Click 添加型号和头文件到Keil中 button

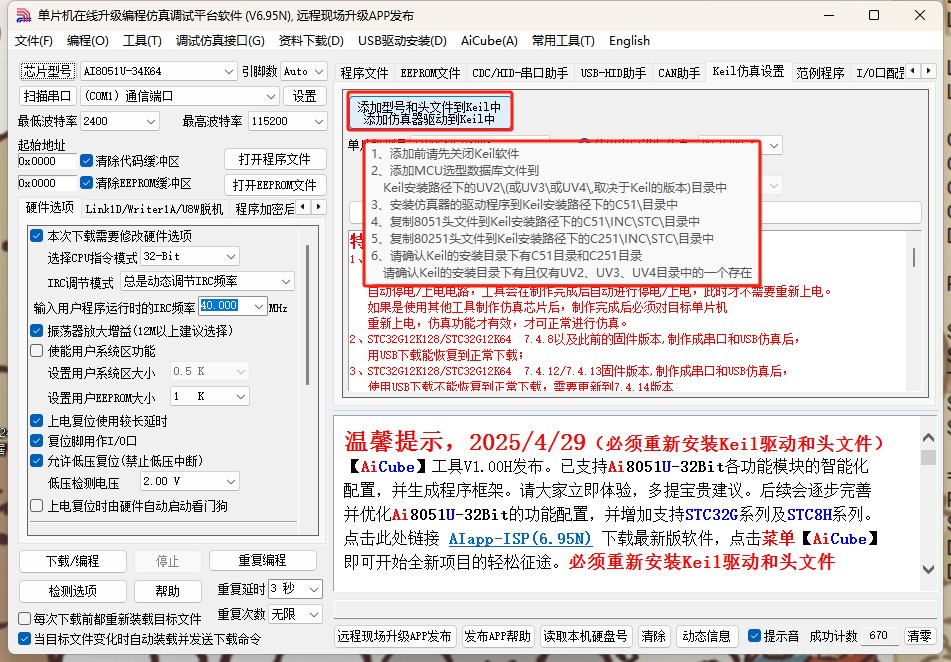point(429,112)
